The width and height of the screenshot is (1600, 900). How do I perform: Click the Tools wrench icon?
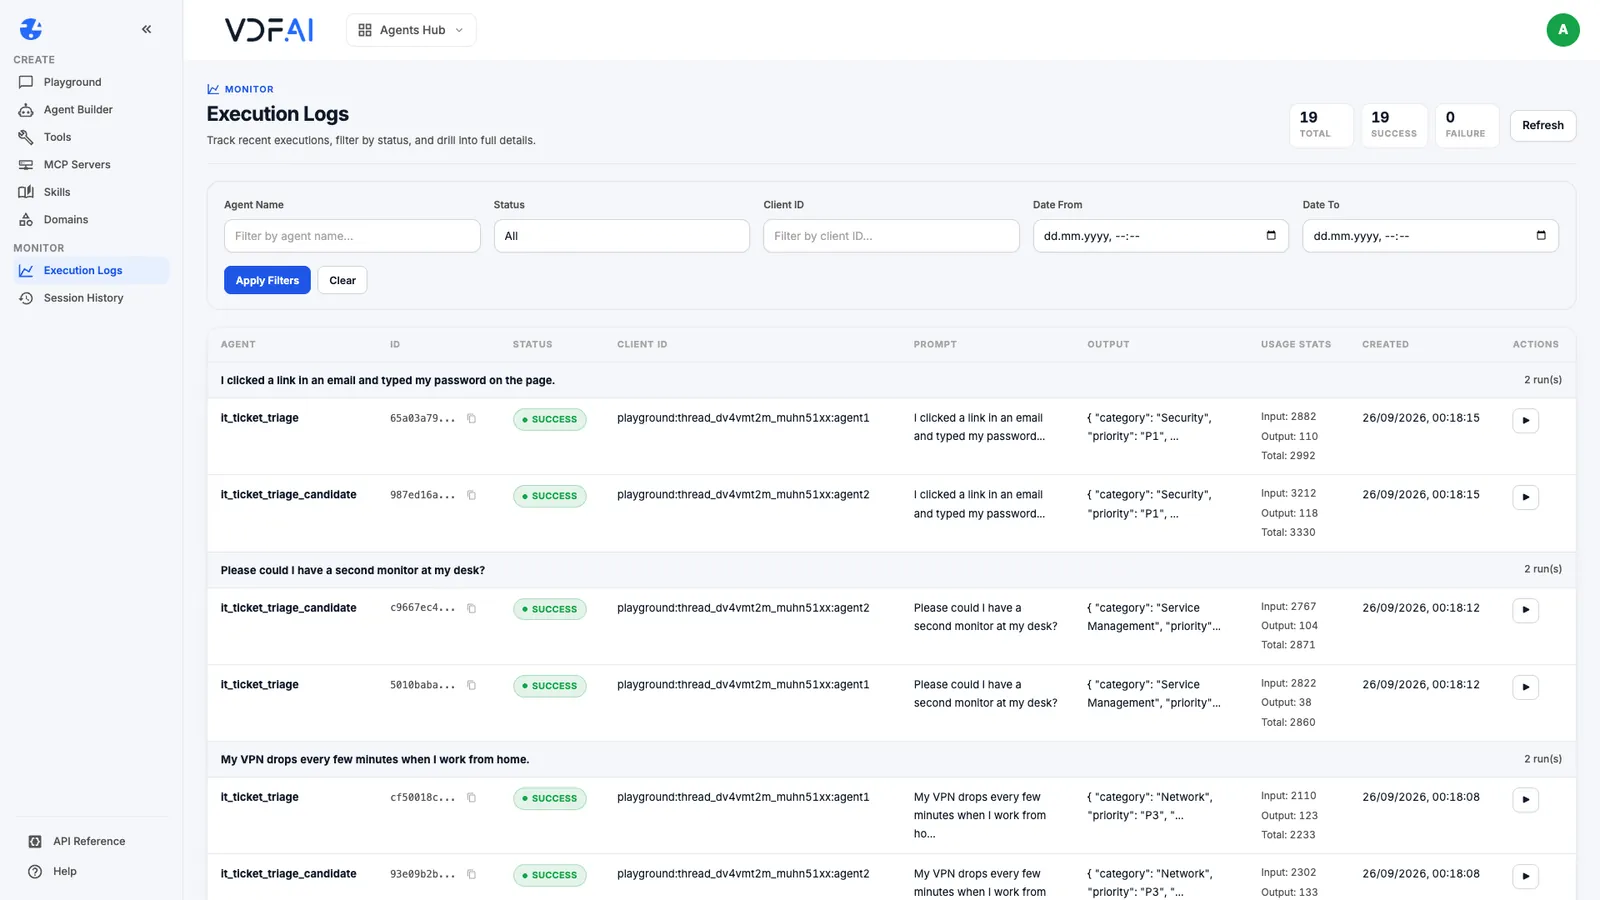26,137
